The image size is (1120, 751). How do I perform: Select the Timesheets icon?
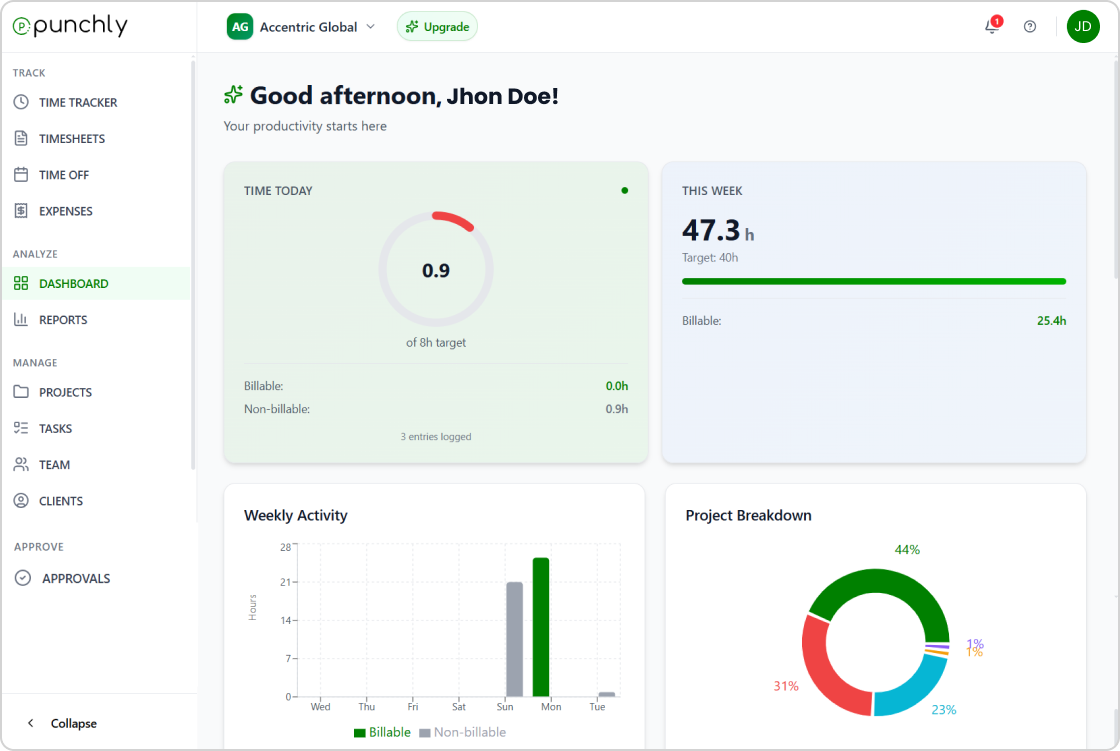tap(22, 138)
